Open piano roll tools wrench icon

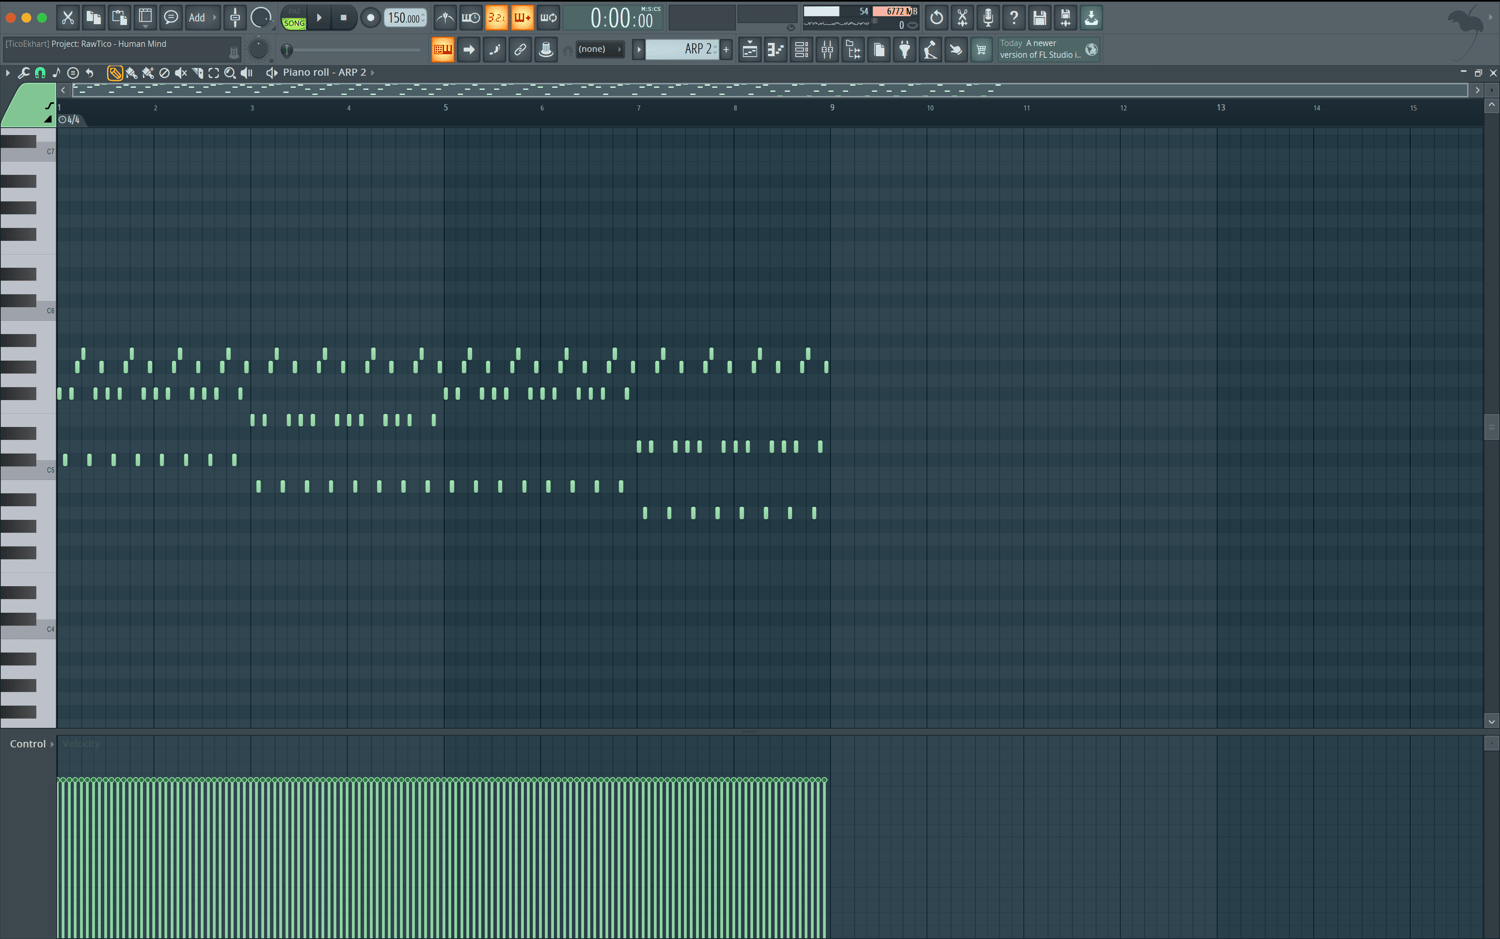tap(24, 73)
